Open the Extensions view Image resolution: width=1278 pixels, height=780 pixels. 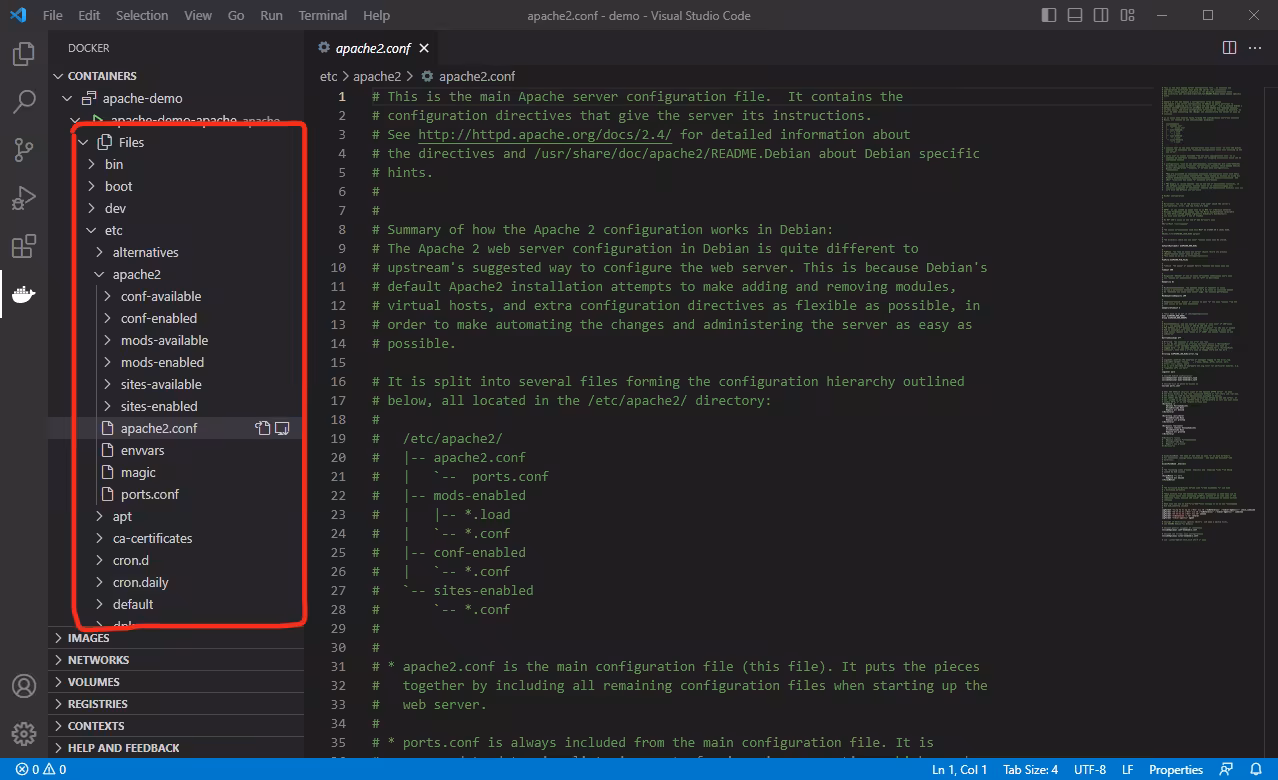pos(24,246)
